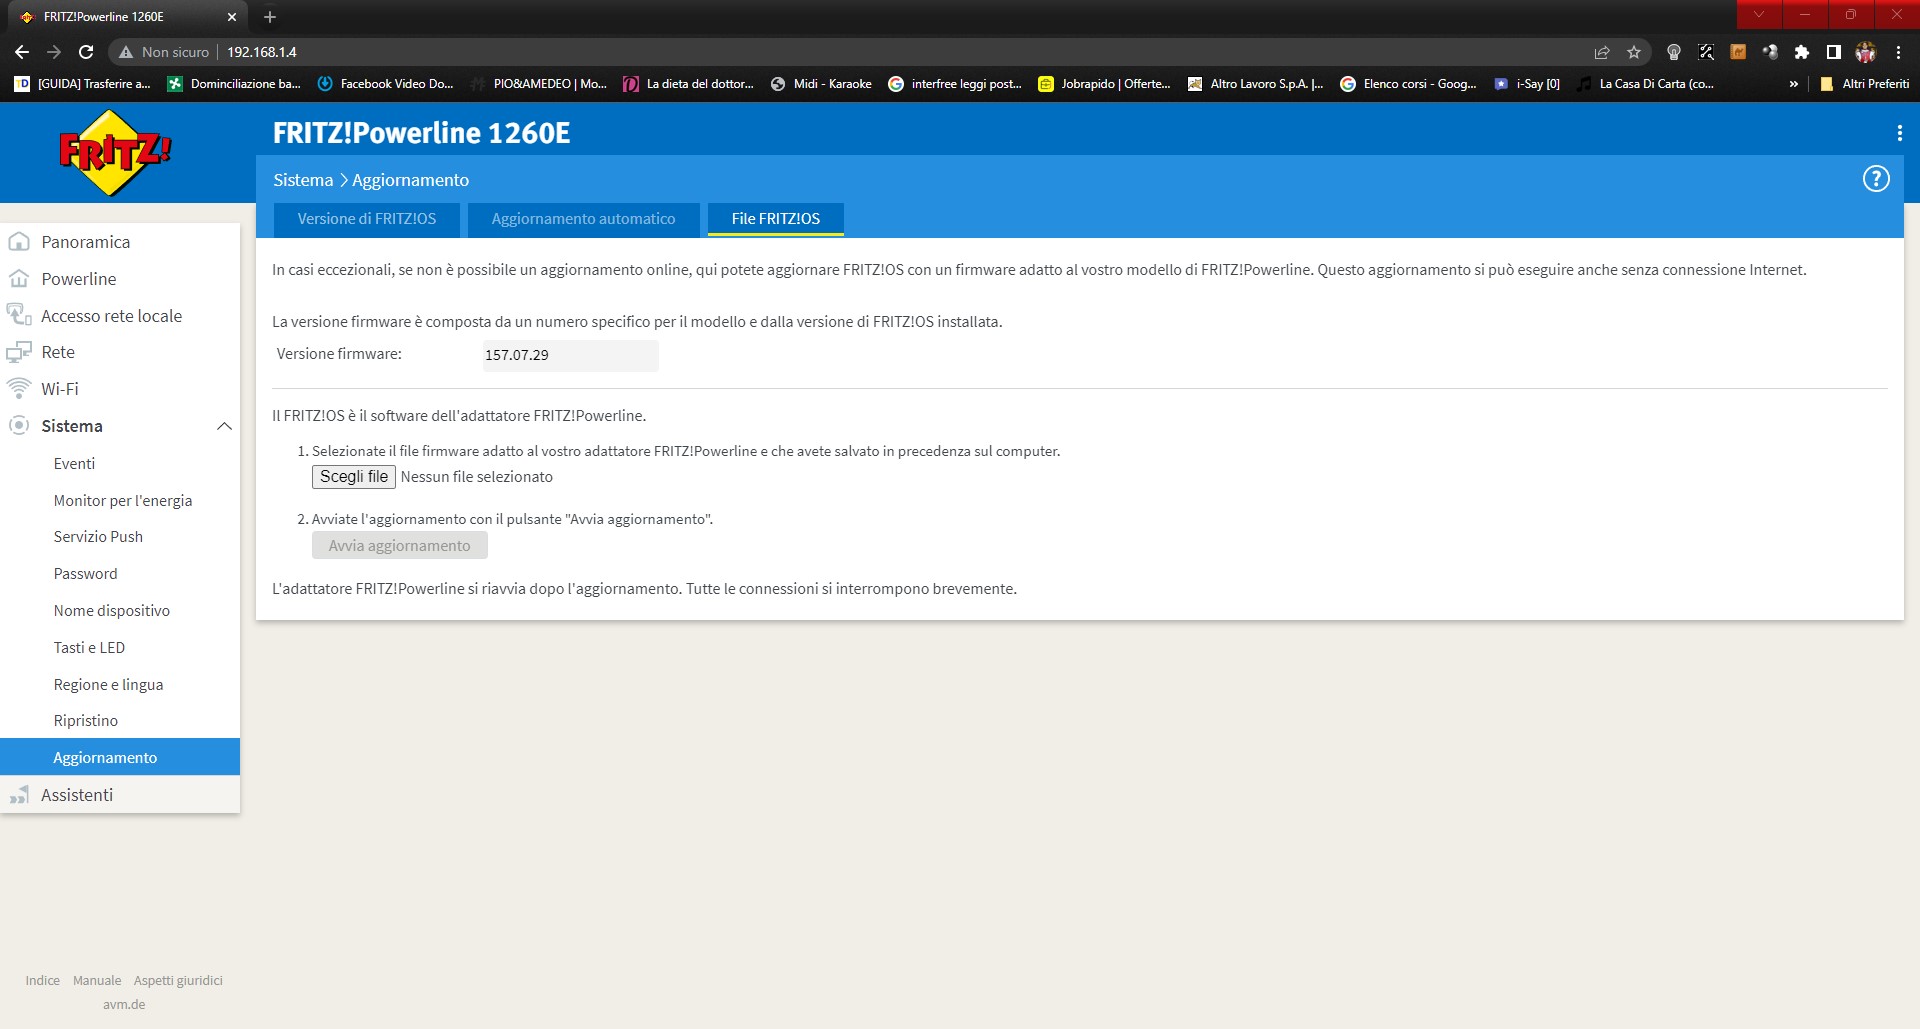Click the Panoramica house icon
Viewport: 1920px width, 1029px height.
[x=19, y=242]
